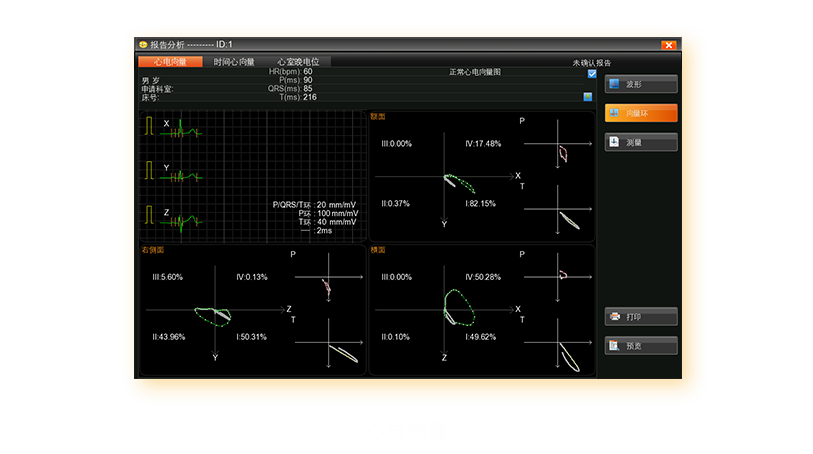Select the Z lead waveform
The height and width of the screenshot is (454, 813).
point(180,221)
